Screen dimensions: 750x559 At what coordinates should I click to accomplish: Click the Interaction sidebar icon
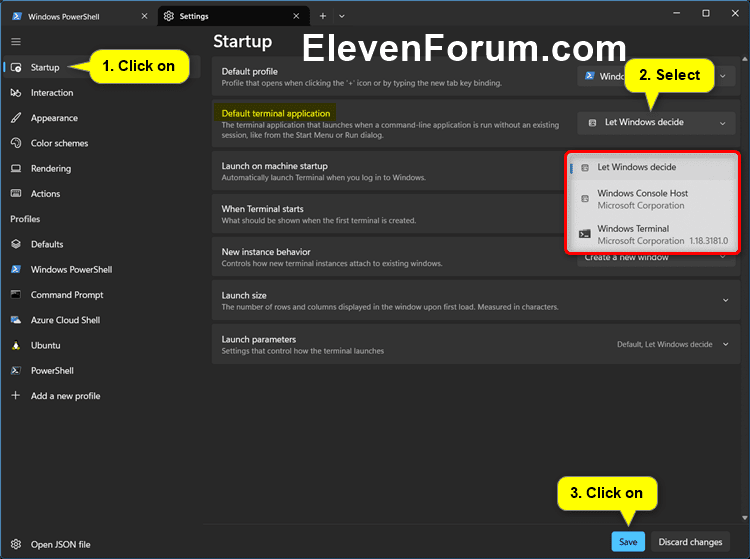pyautogui.click(x=16, y=93)
